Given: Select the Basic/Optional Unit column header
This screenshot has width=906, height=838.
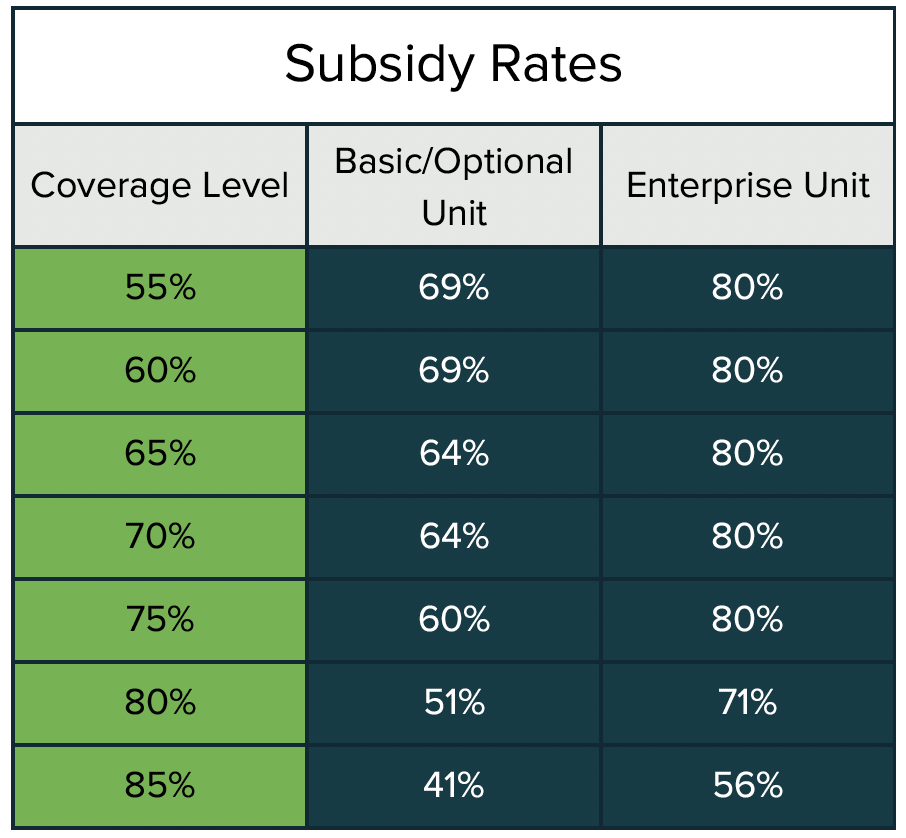Looking at the screenshot, I should point(454,186).
